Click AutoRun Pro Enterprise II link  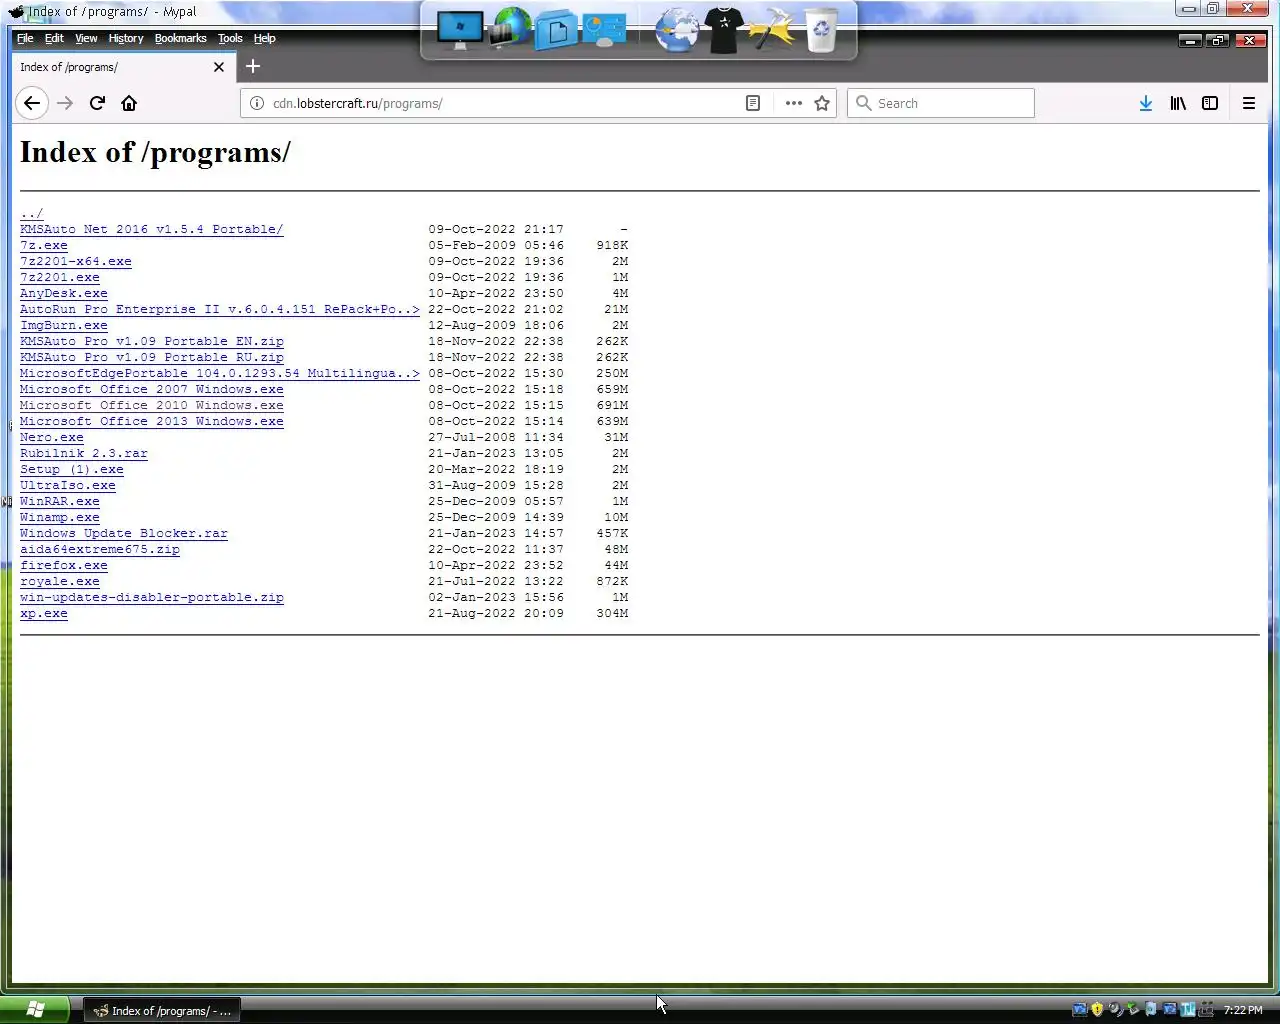point(220,309)
